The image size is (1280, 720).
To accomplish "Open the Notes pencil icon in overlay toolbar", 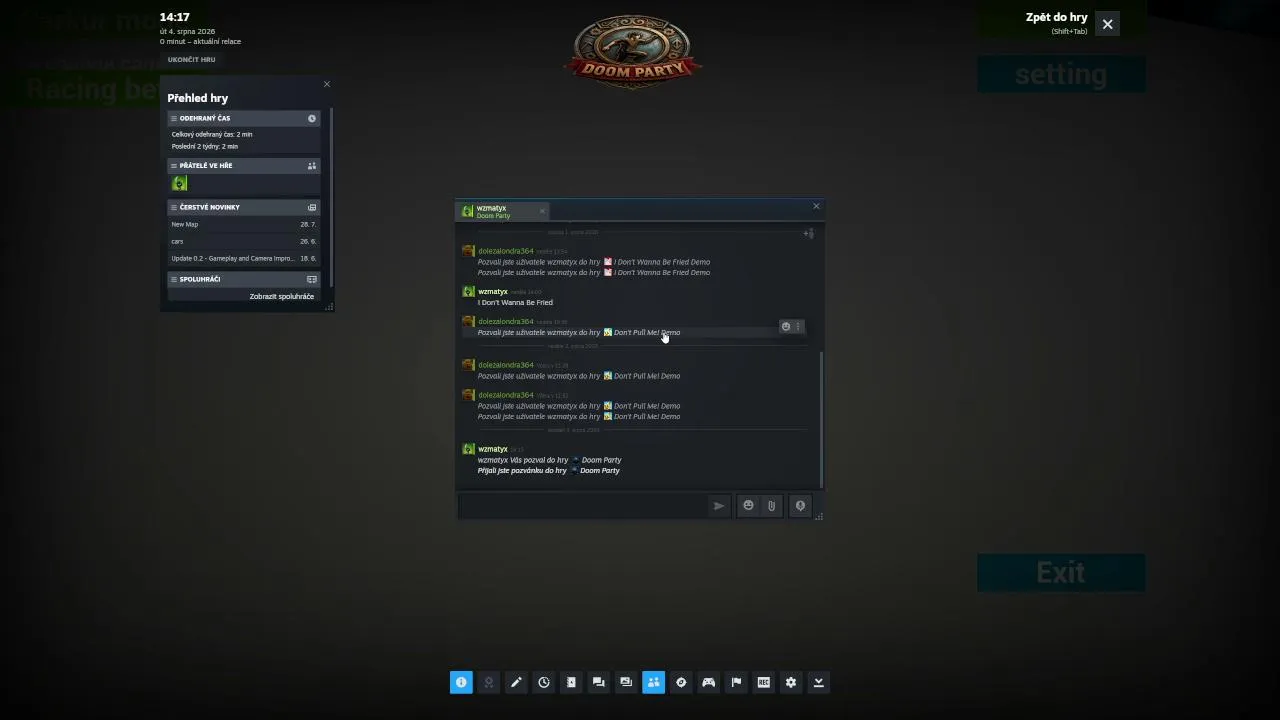I will click(x=516, y=682).
